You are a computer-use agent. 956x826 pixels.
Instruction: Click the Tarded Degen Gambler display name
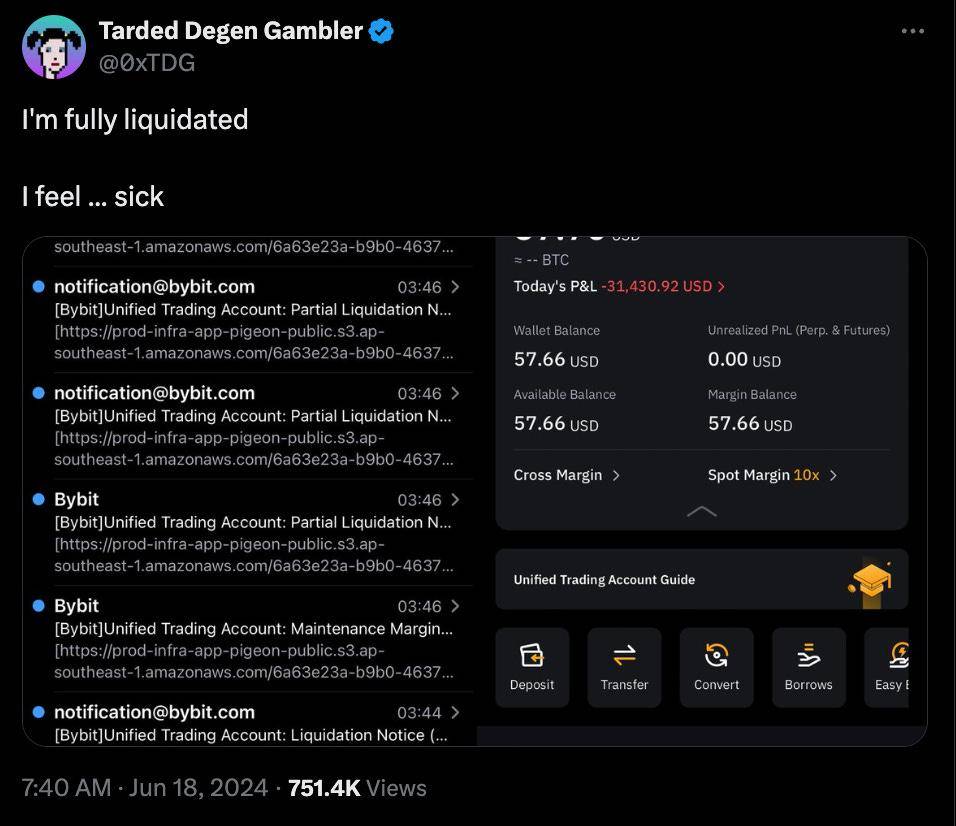(230, 30)
